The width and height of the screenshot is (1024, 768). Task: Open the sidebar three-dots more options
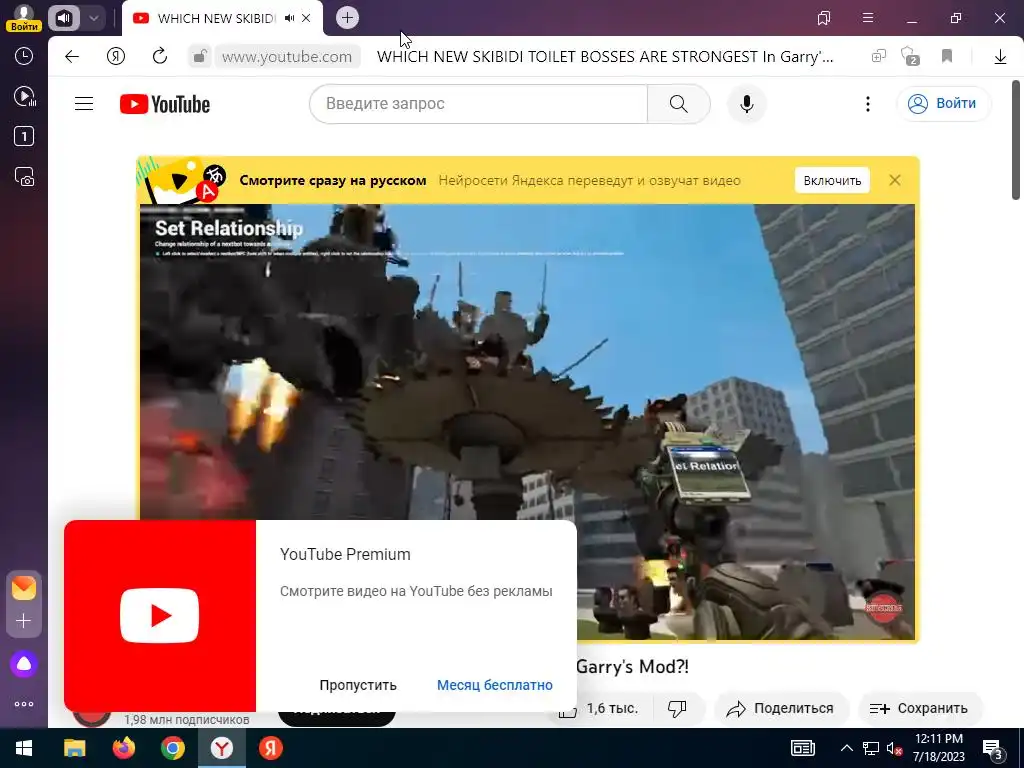coord(24,704)
